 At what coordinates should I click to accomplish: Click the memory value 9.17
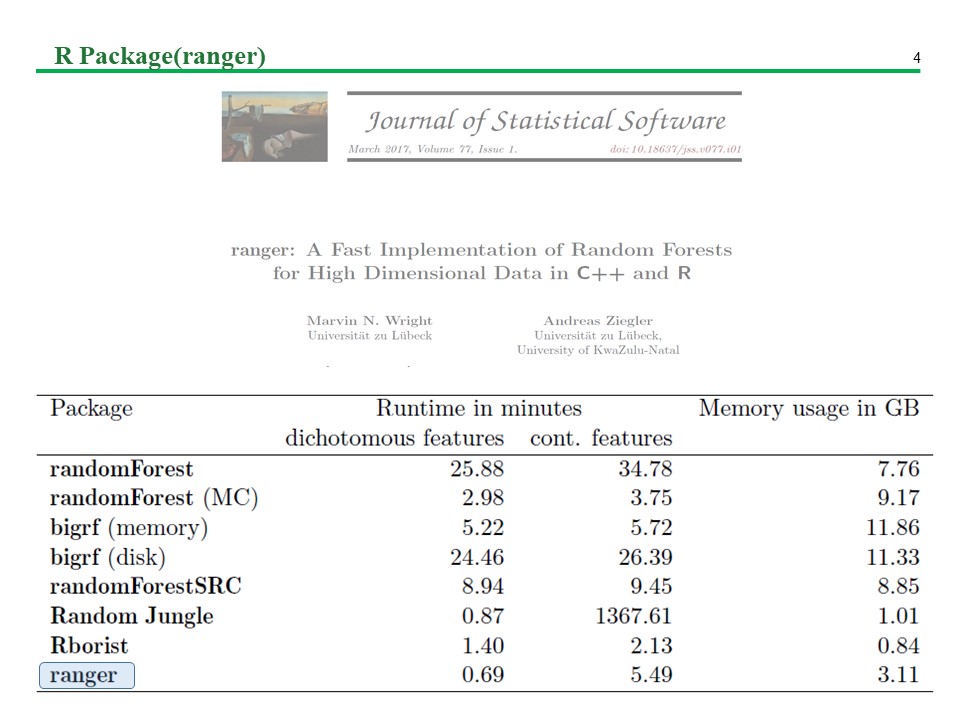tap(898, 498)
